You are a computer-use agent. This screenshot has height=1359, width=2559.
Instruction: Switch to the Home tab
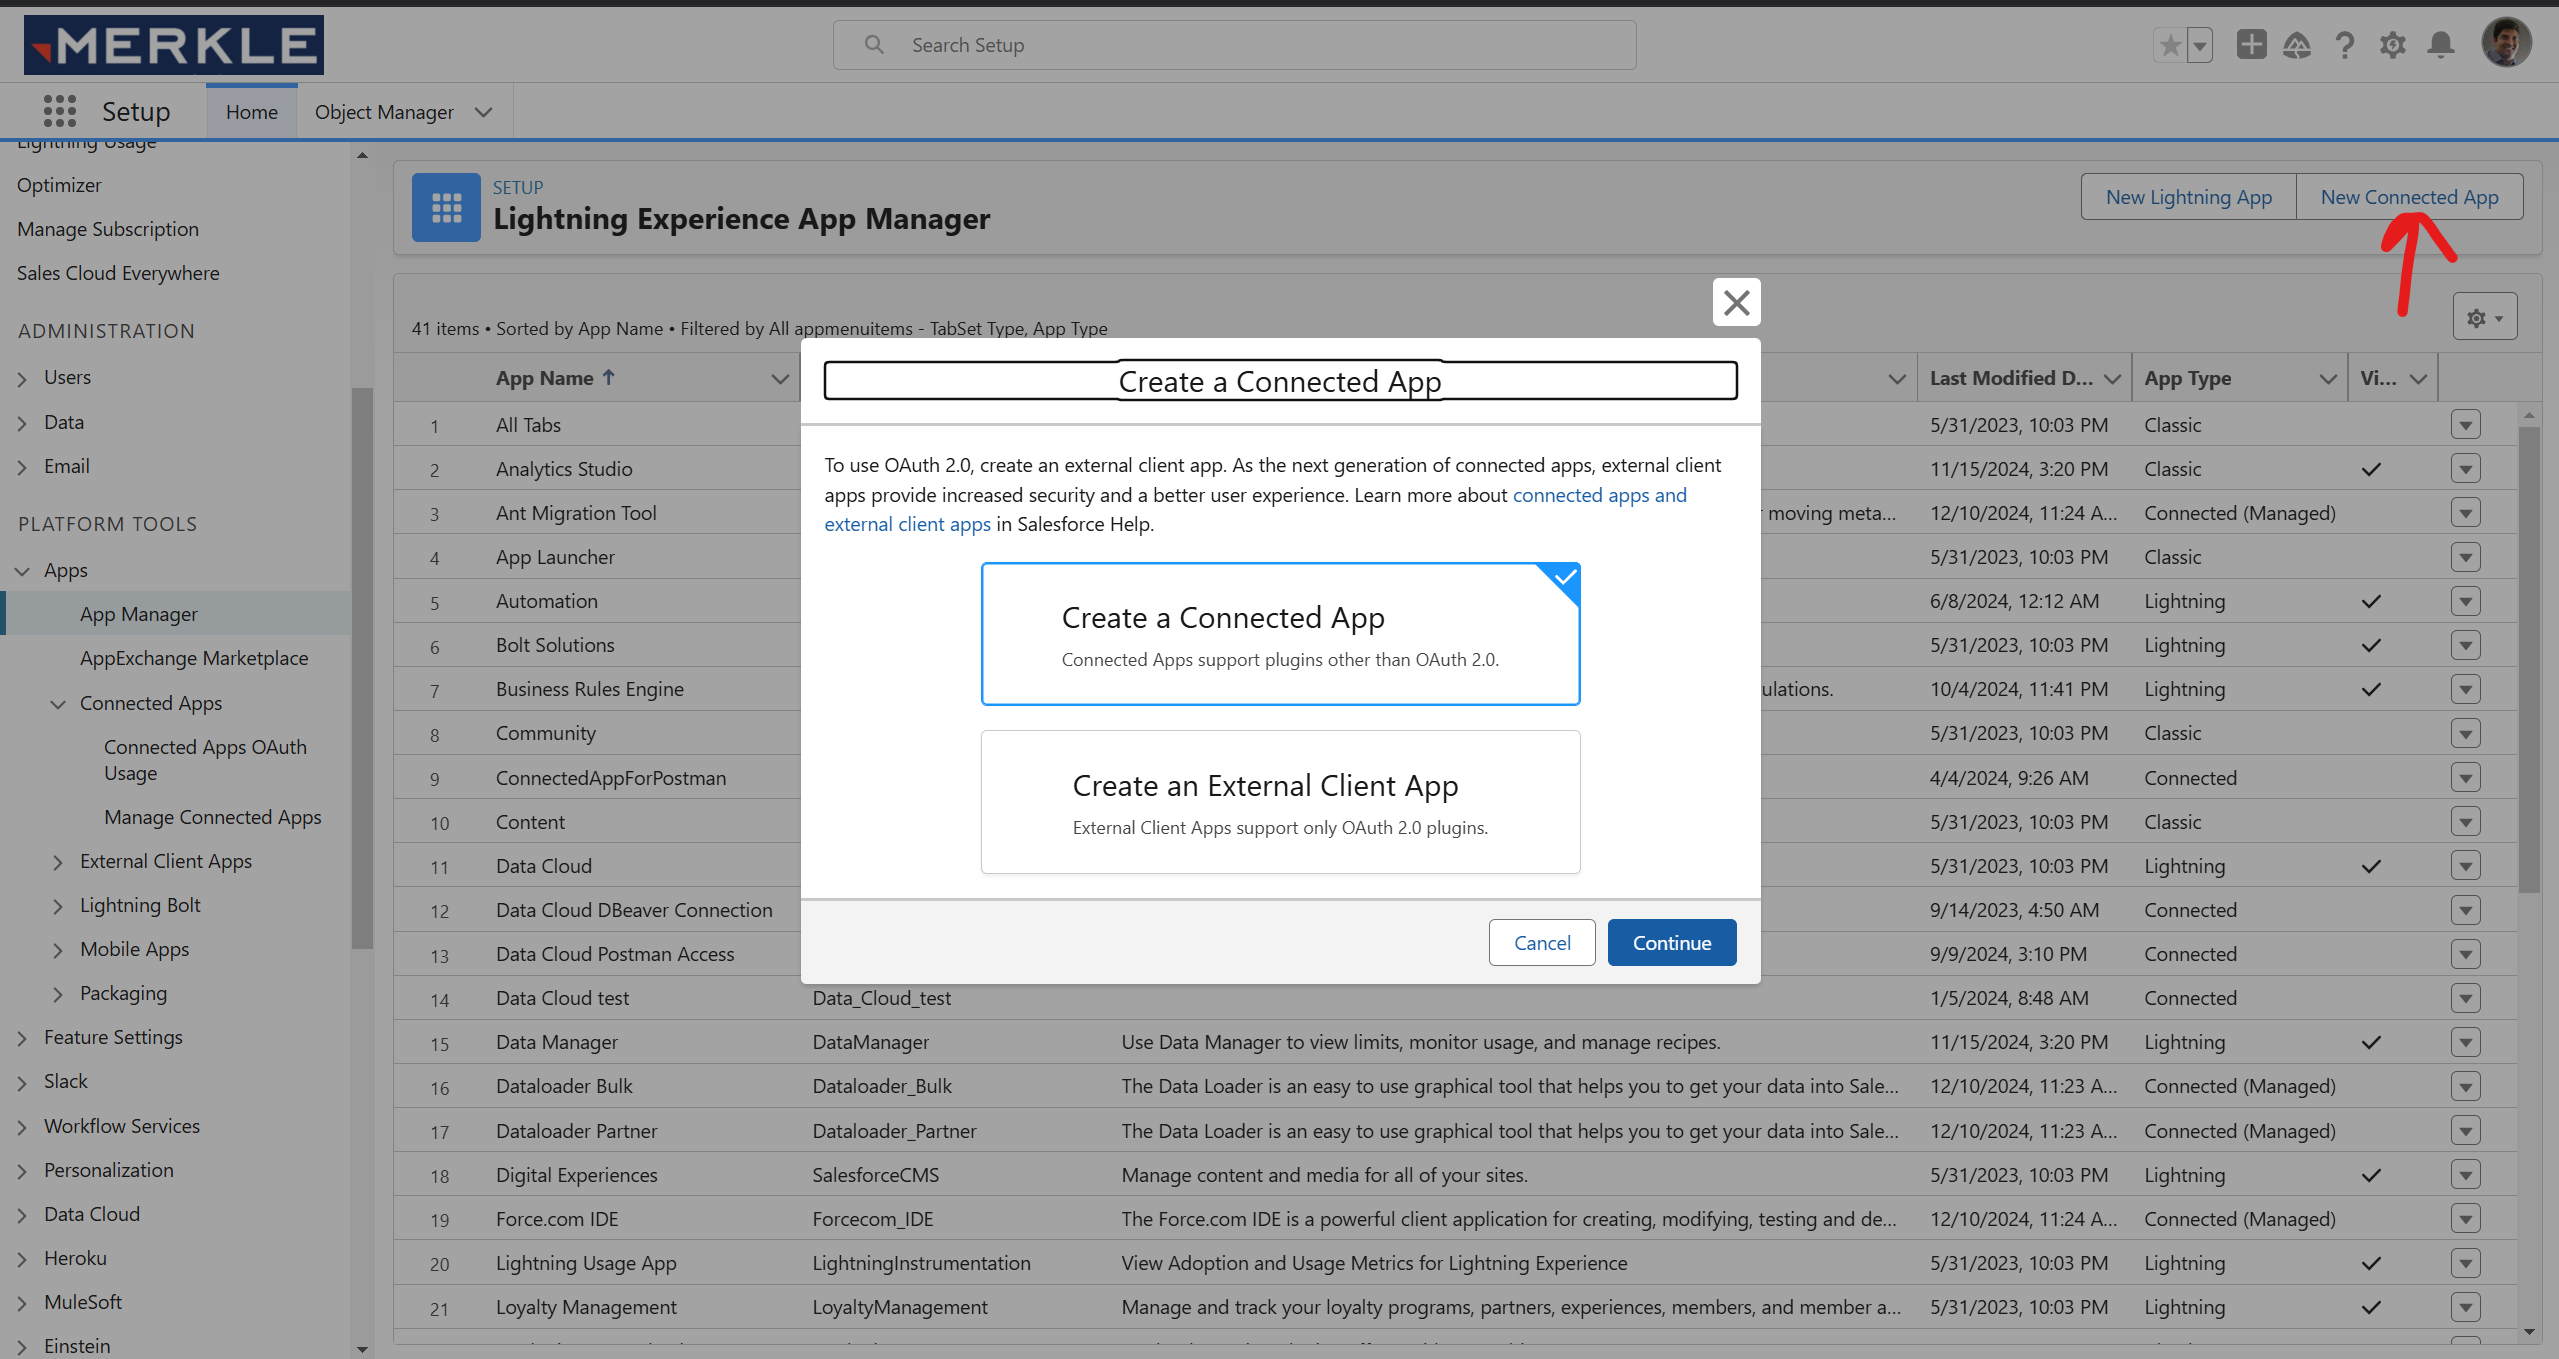click(x=252, y=112)
